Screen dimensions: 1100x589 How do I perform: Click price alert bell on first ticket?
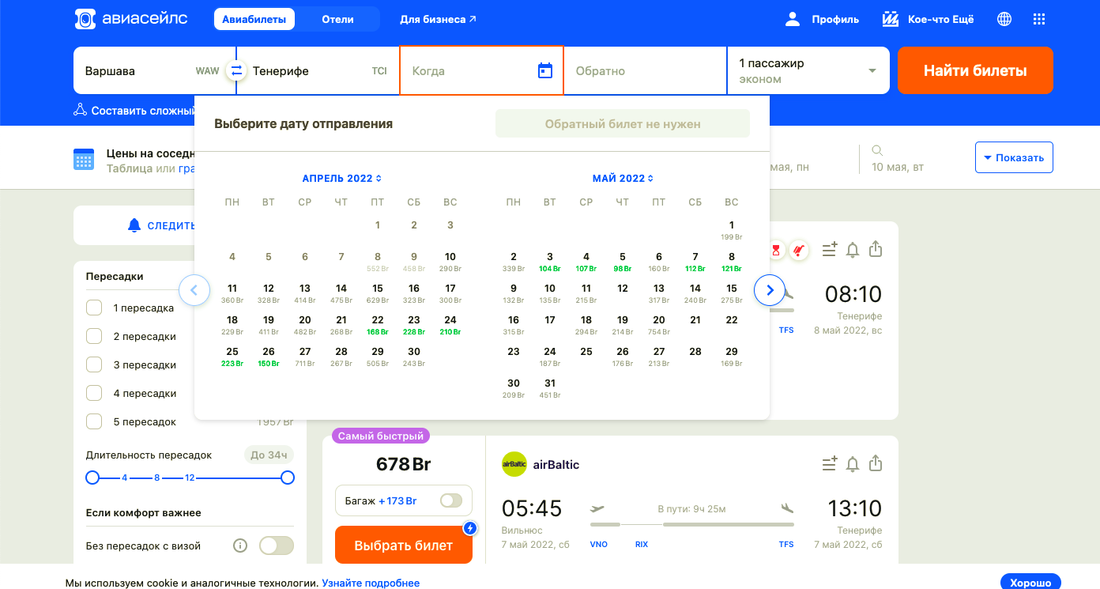852,250
